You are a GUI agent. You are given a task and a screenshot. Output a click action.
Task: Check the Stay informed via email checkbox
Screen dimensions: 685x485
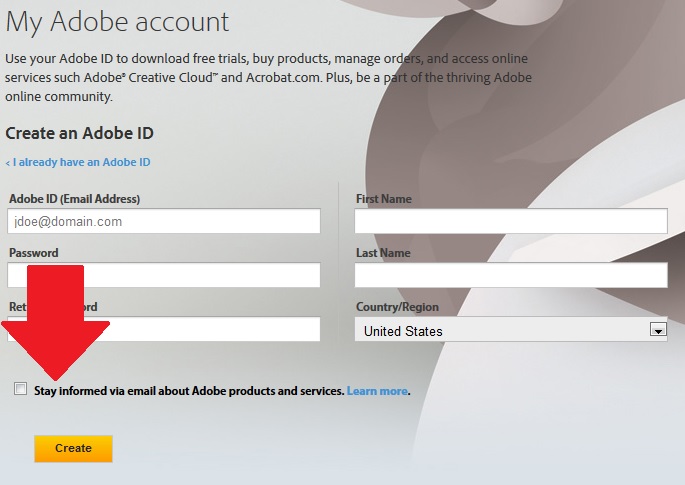click(21, 388)
